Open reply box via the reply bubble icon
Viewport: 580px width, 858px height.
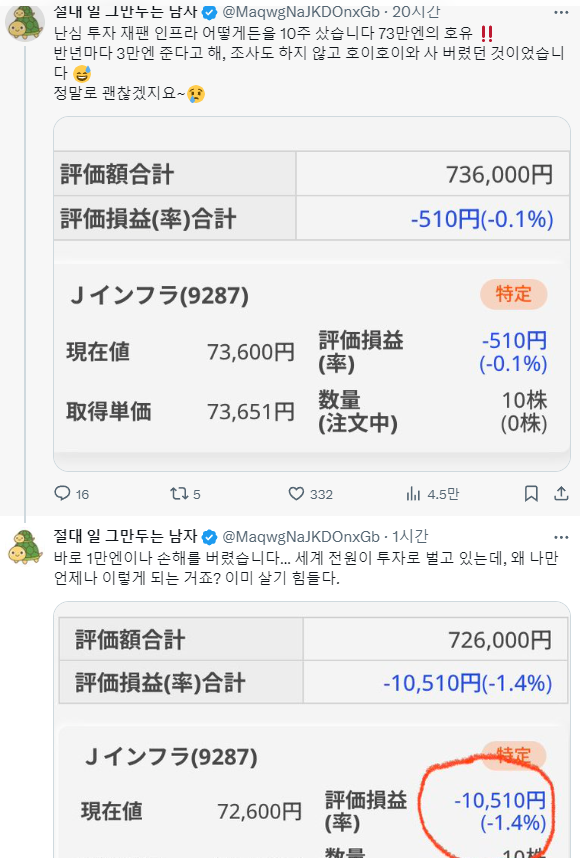tap(62, 494)
